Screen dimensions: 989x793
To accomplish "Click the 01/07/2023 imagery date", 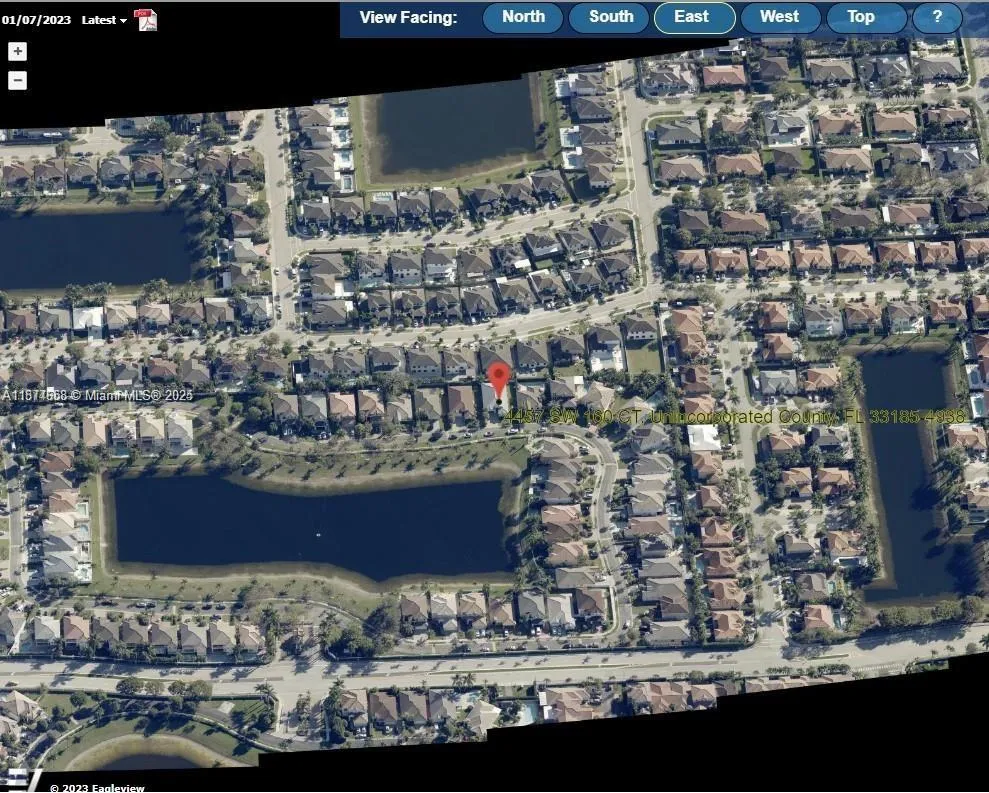I will [x=35, y=20].
